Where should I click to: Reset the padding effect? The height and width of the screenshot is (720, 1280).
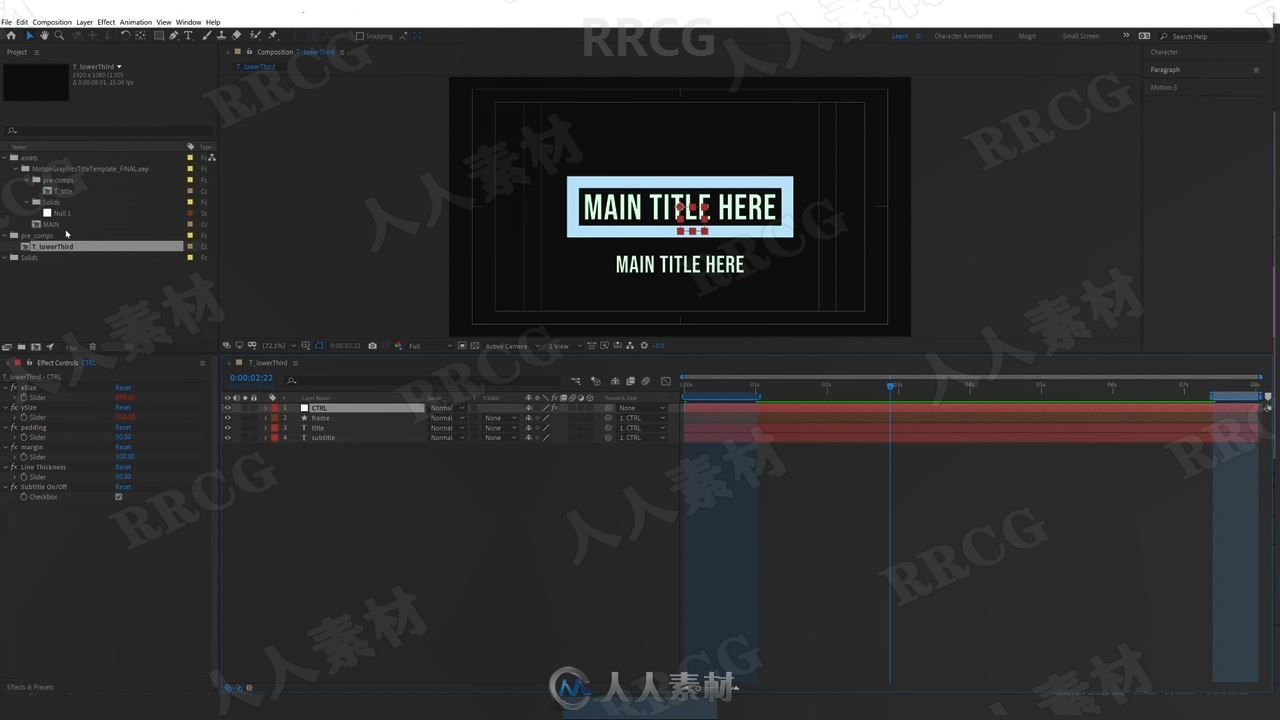tap(123, 427)
